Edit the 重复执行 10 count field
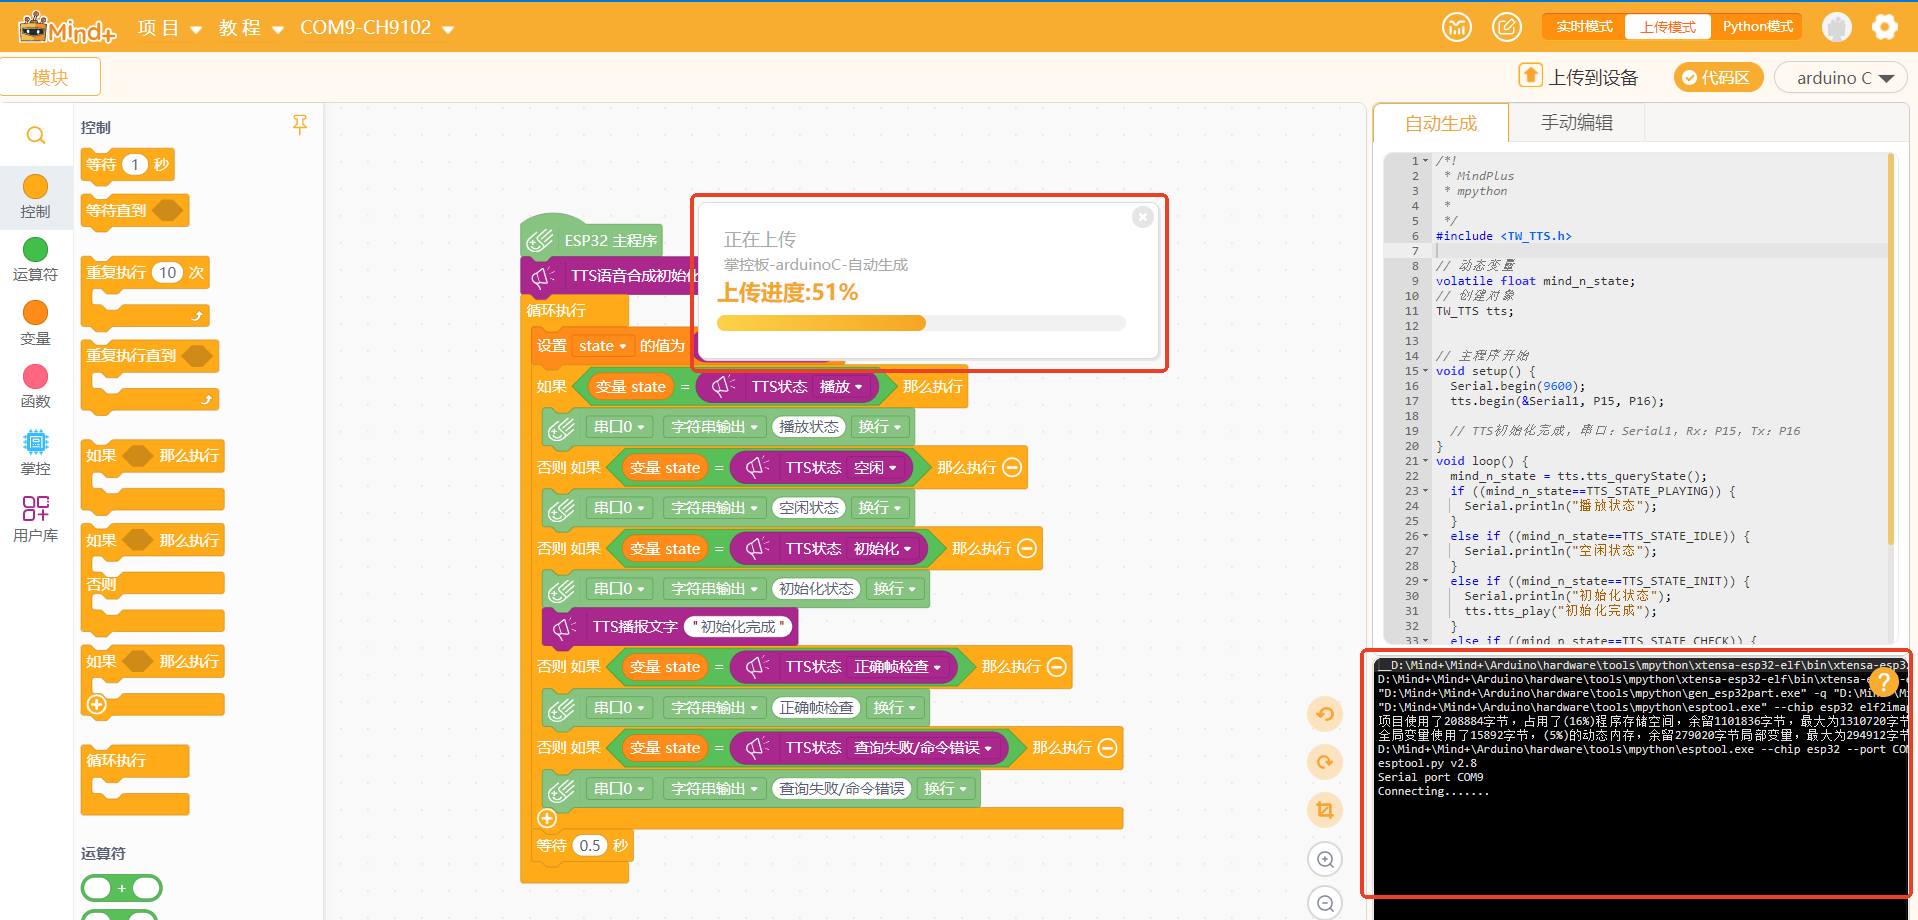The height and width of the screenshot is (920, 1918). coord(167,273)
